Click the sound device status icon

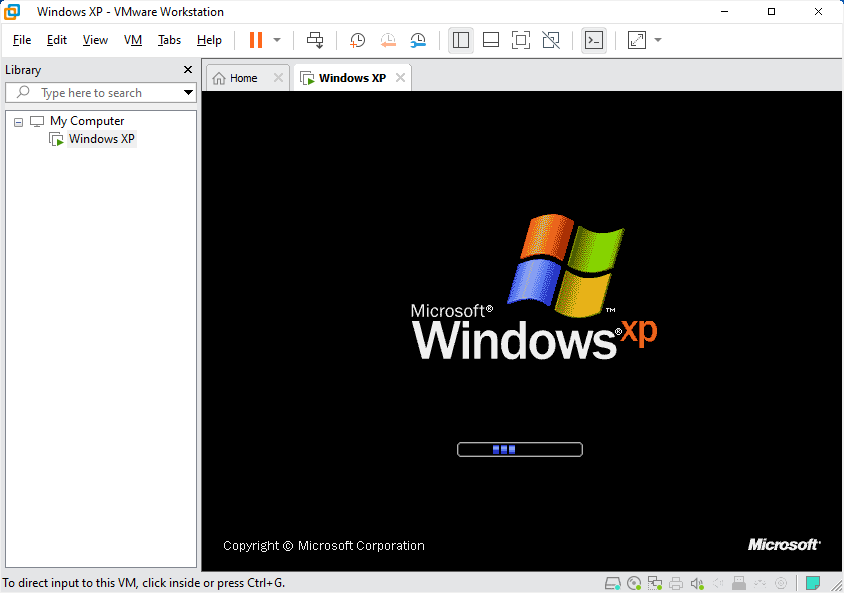click(x=697, y=582)
